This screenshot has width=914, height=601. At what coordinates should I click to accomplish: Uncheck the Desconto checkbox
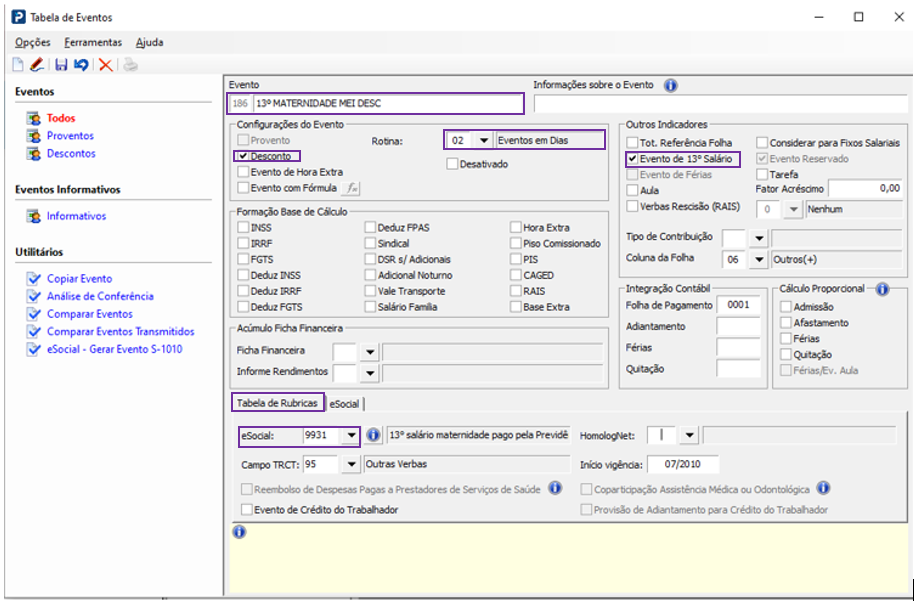242,157
